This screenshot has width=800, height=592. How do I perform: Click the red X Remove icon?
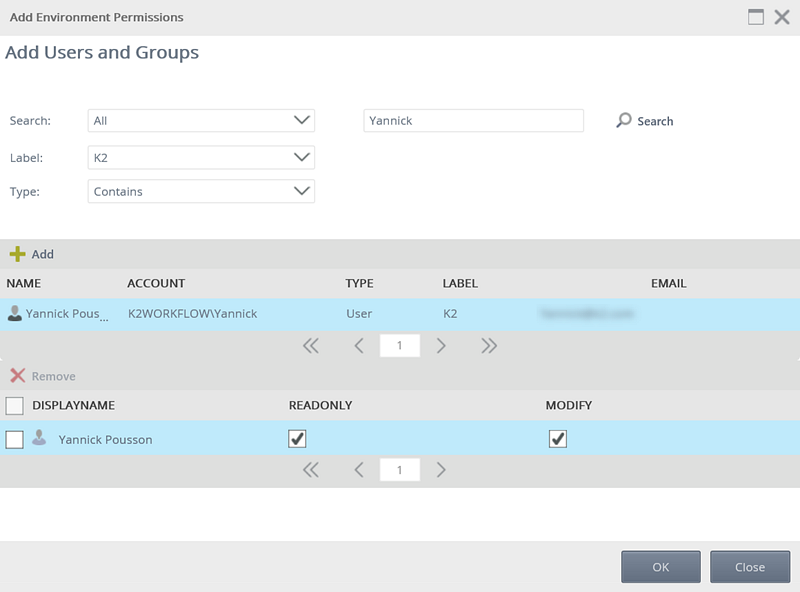[x=17, y=376]
